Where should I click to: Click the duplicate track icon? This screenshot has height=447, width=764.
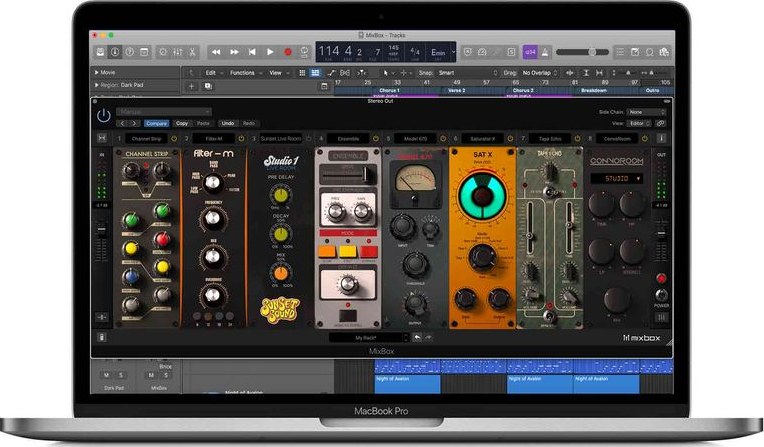pyautogui.click(x=208, y=86)
